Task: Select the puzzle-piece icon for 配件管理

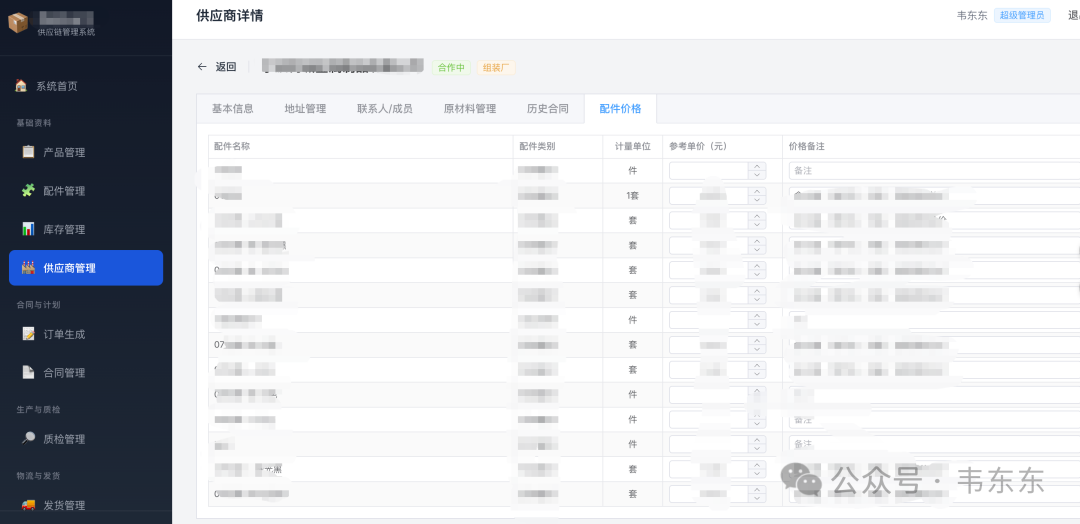Action: (28, 190)
